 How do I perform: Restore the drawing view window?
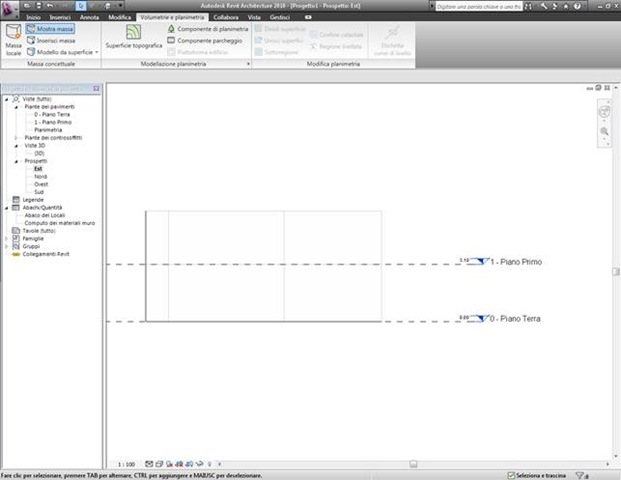pyautogui.click(x=598, y=88)
